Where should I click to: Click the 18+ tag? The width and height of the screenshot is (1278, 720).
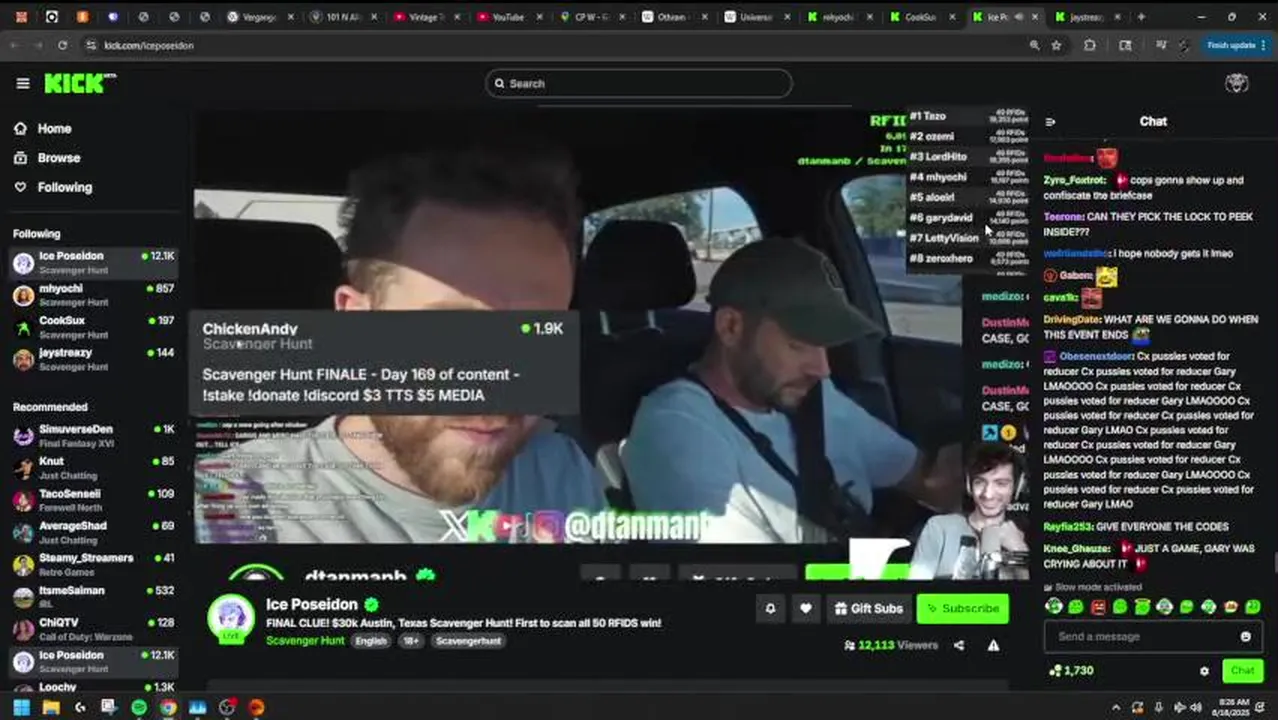pos(411,641)
